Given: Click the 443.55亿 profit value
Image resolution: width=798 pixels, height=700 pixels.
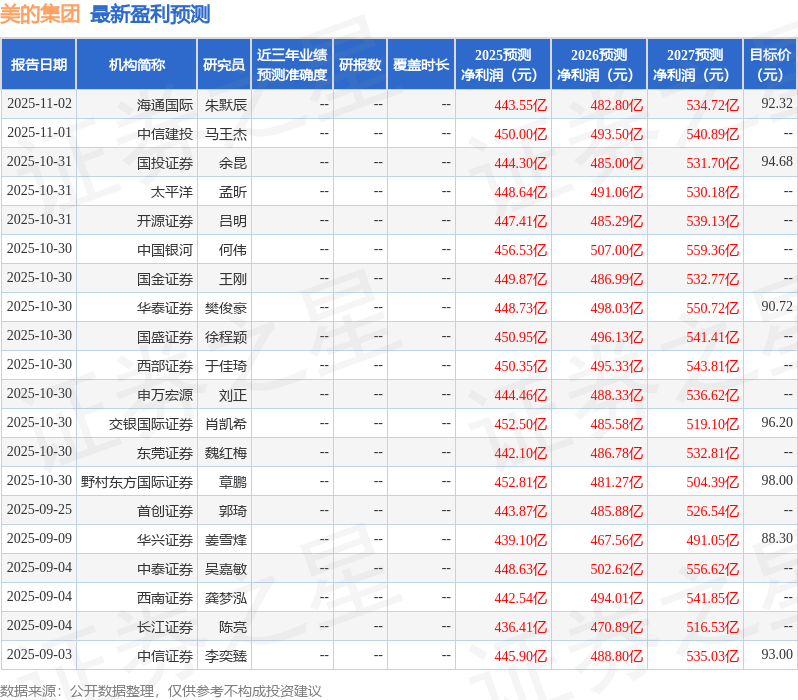Looking at the screenshot, I should coord(521,105).
